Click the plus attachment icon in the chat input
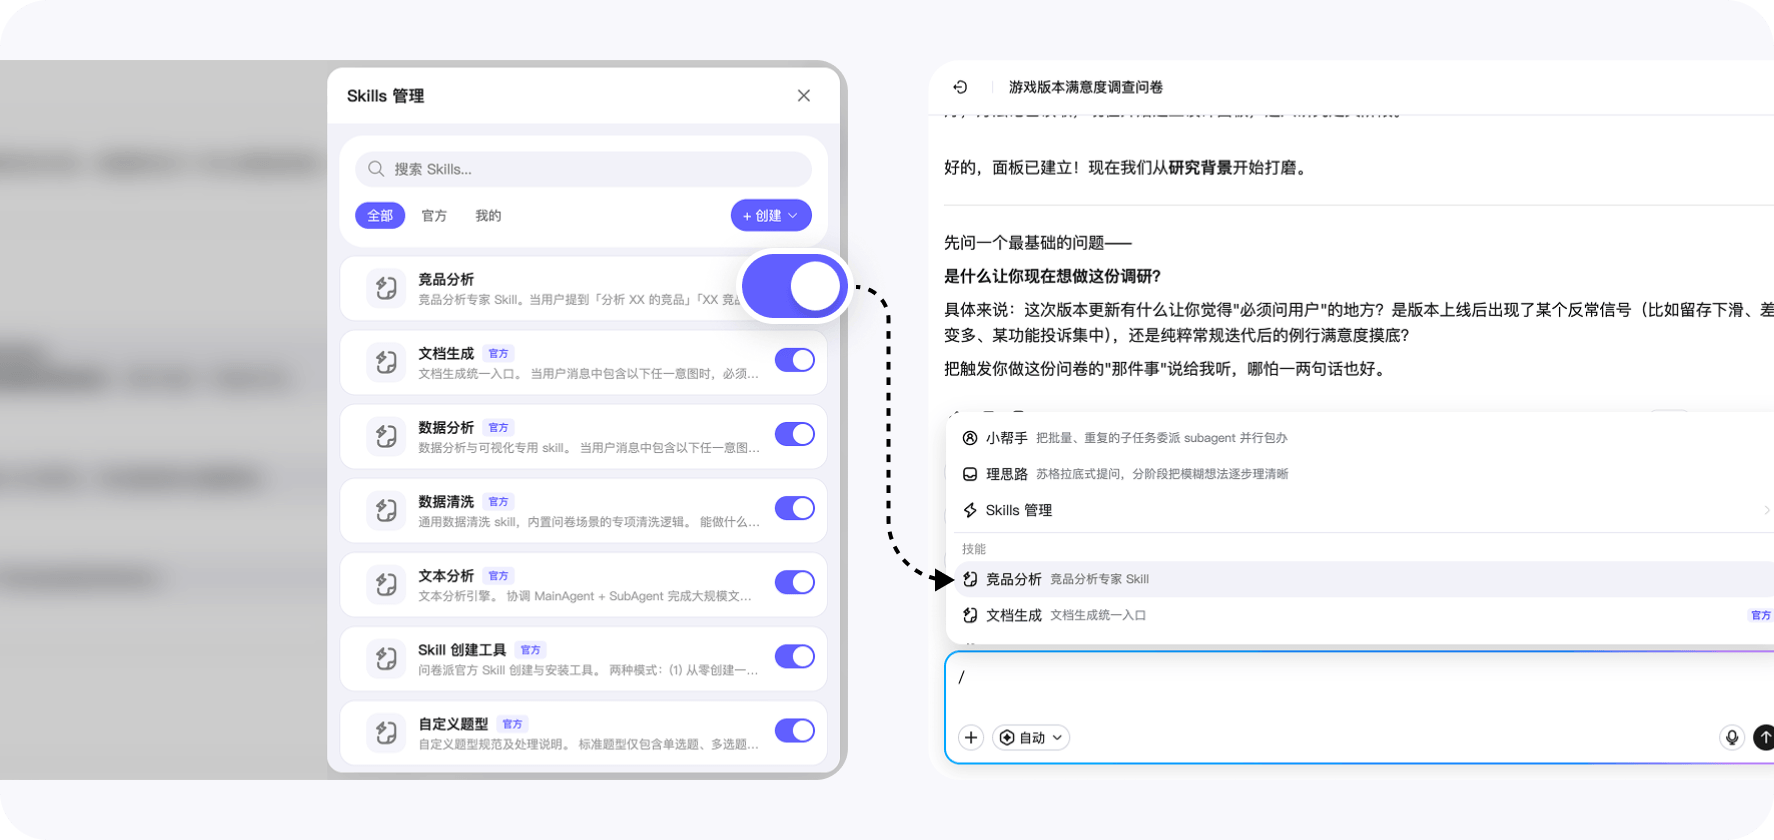 pos(971,737)
